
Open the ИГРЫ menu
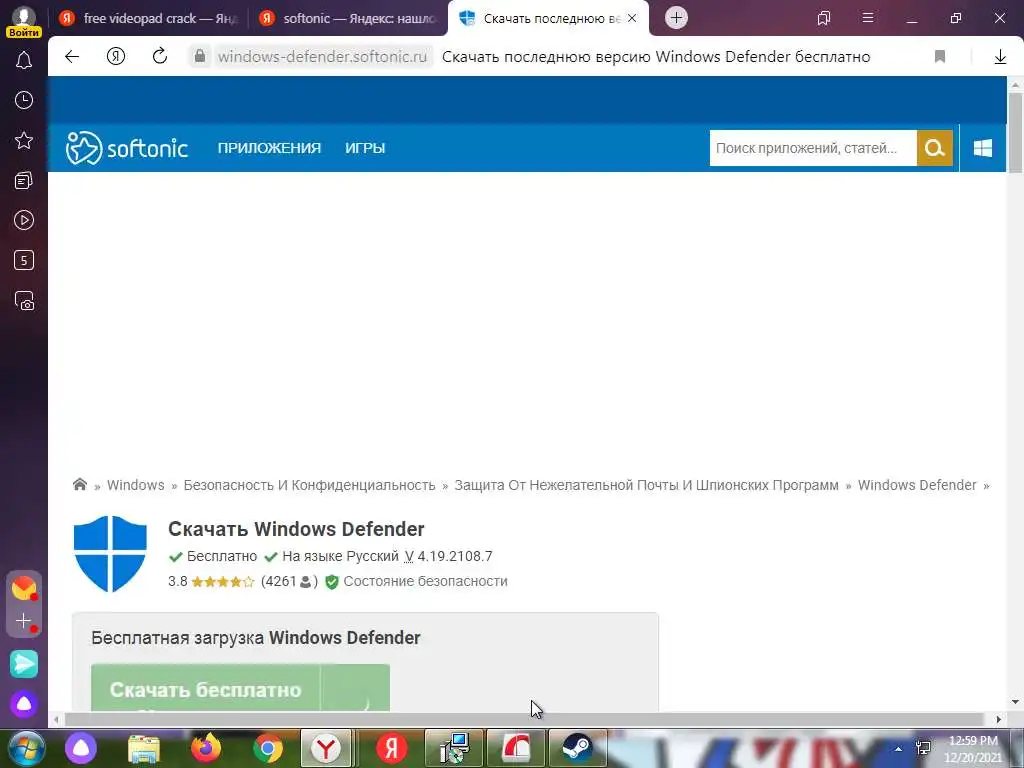365,148
